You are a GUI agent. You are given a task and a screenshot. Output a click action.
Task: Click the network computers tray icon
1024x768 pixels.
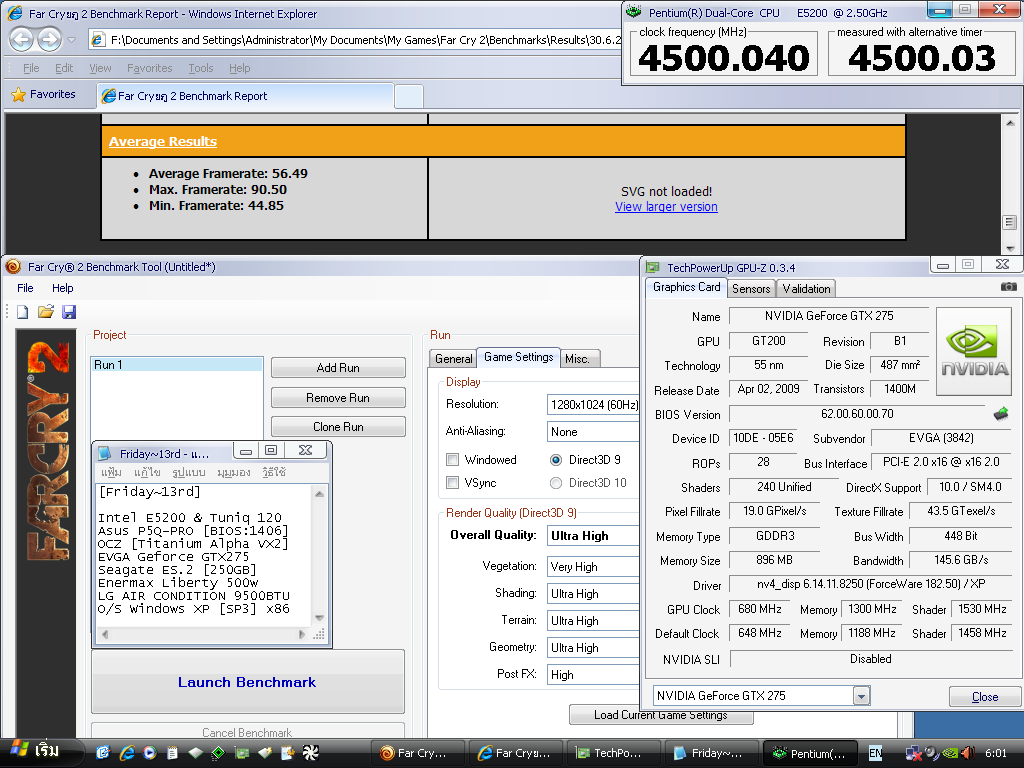click(x=913, y=753)
